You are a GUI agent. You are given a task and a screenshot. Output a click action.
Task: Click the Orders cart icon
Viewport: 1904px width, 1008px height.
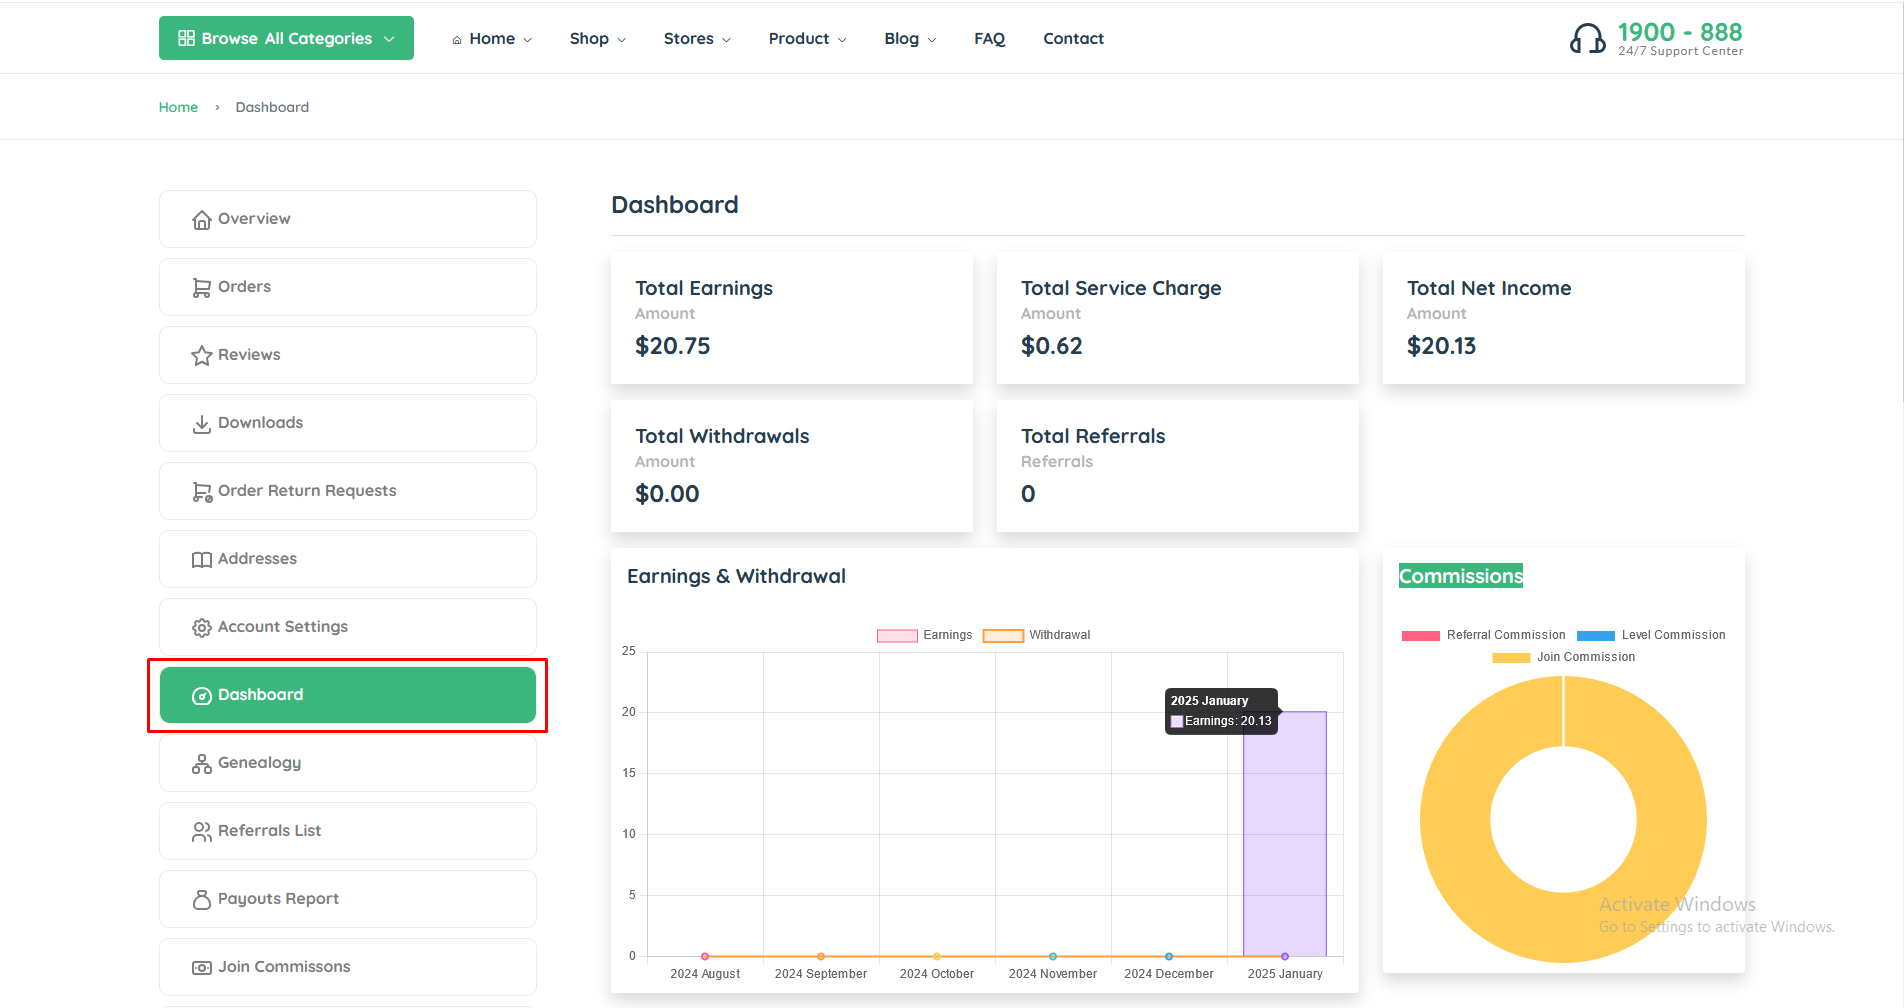coord(202,286)
